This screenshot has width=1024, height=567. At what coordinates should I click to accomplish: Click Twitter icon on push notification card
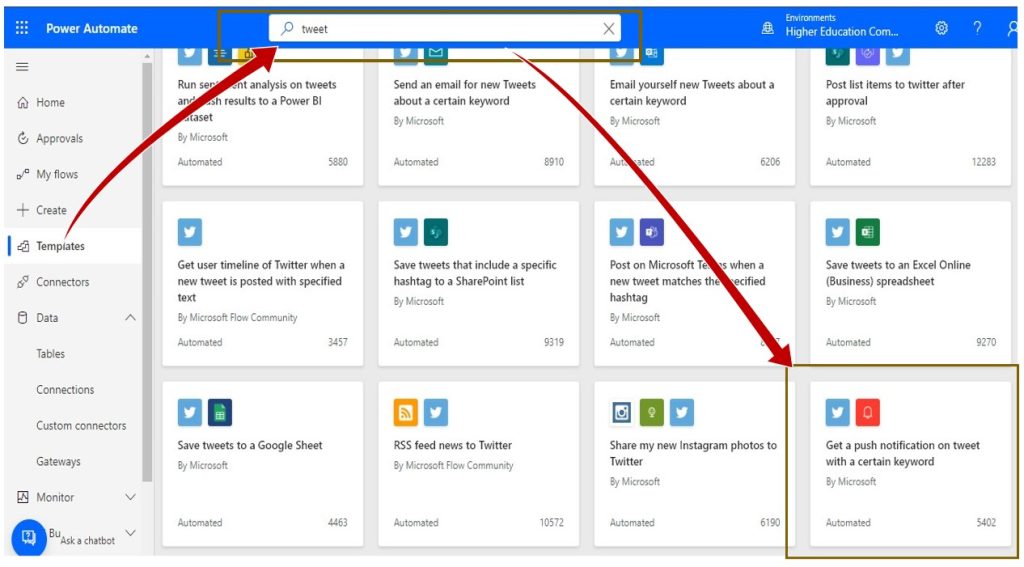pos(837,412)
